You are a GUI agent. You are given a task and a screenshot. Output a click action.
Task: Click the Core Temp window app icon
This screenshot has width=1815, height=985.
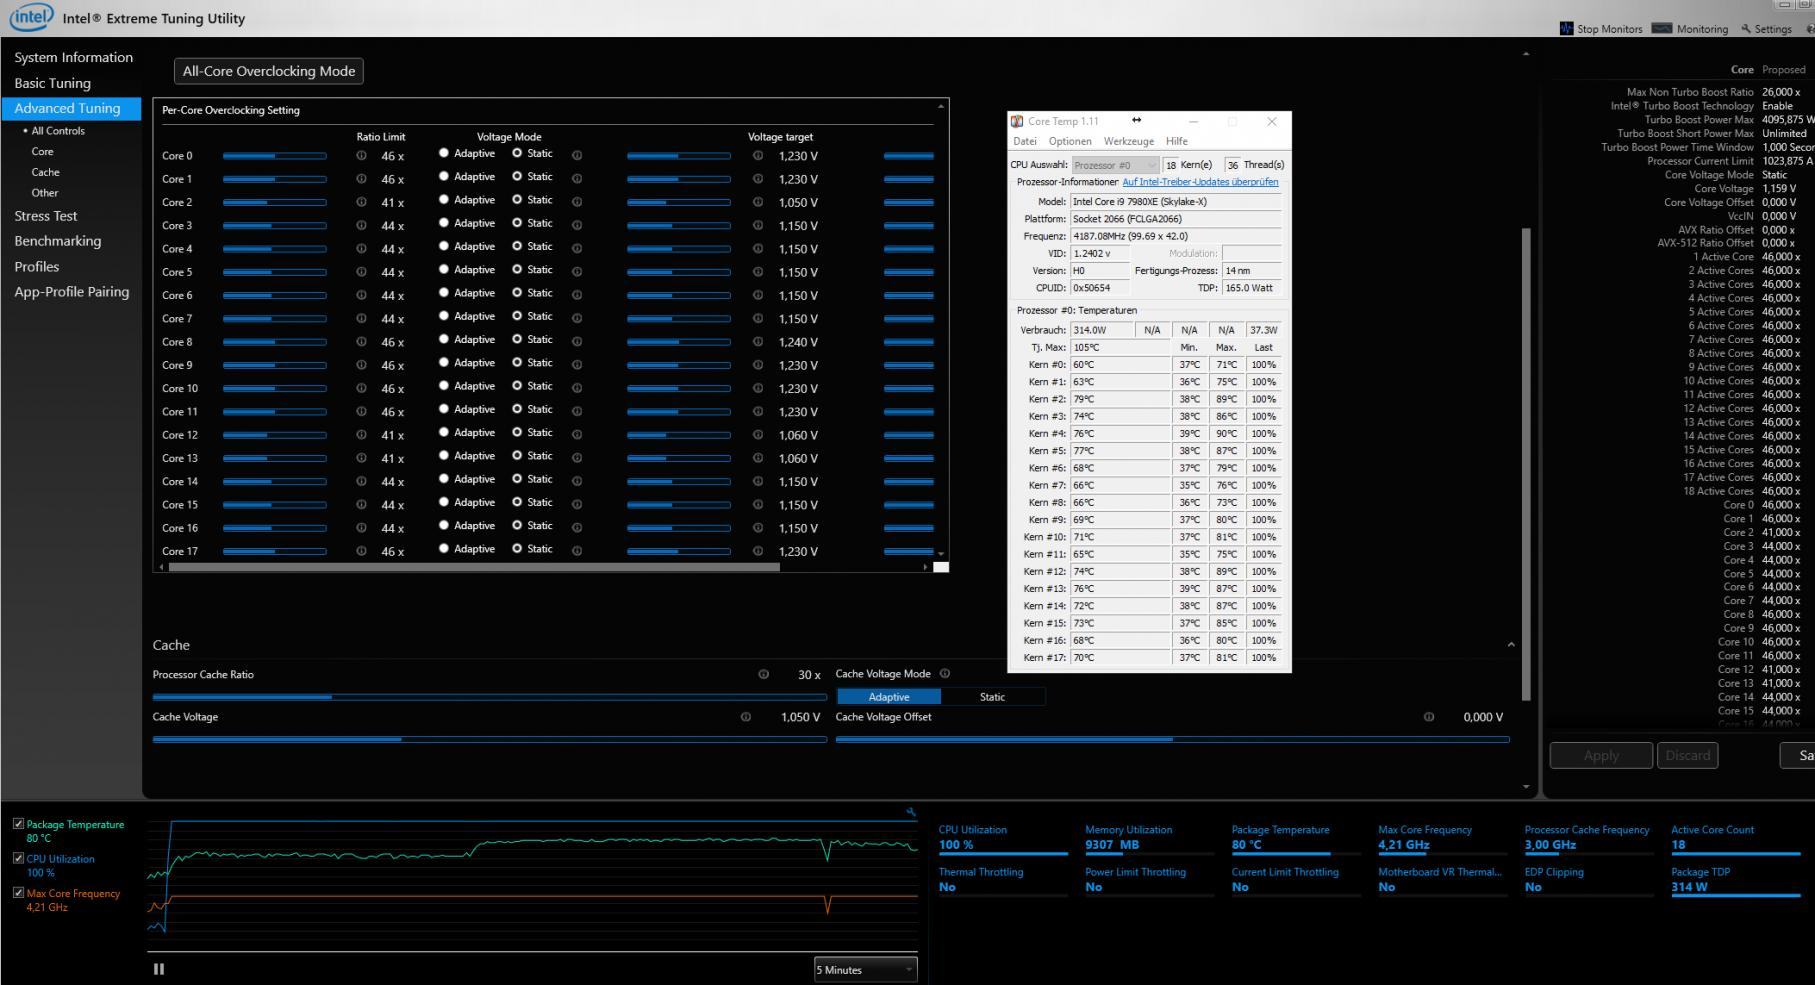pos(1017,121)
